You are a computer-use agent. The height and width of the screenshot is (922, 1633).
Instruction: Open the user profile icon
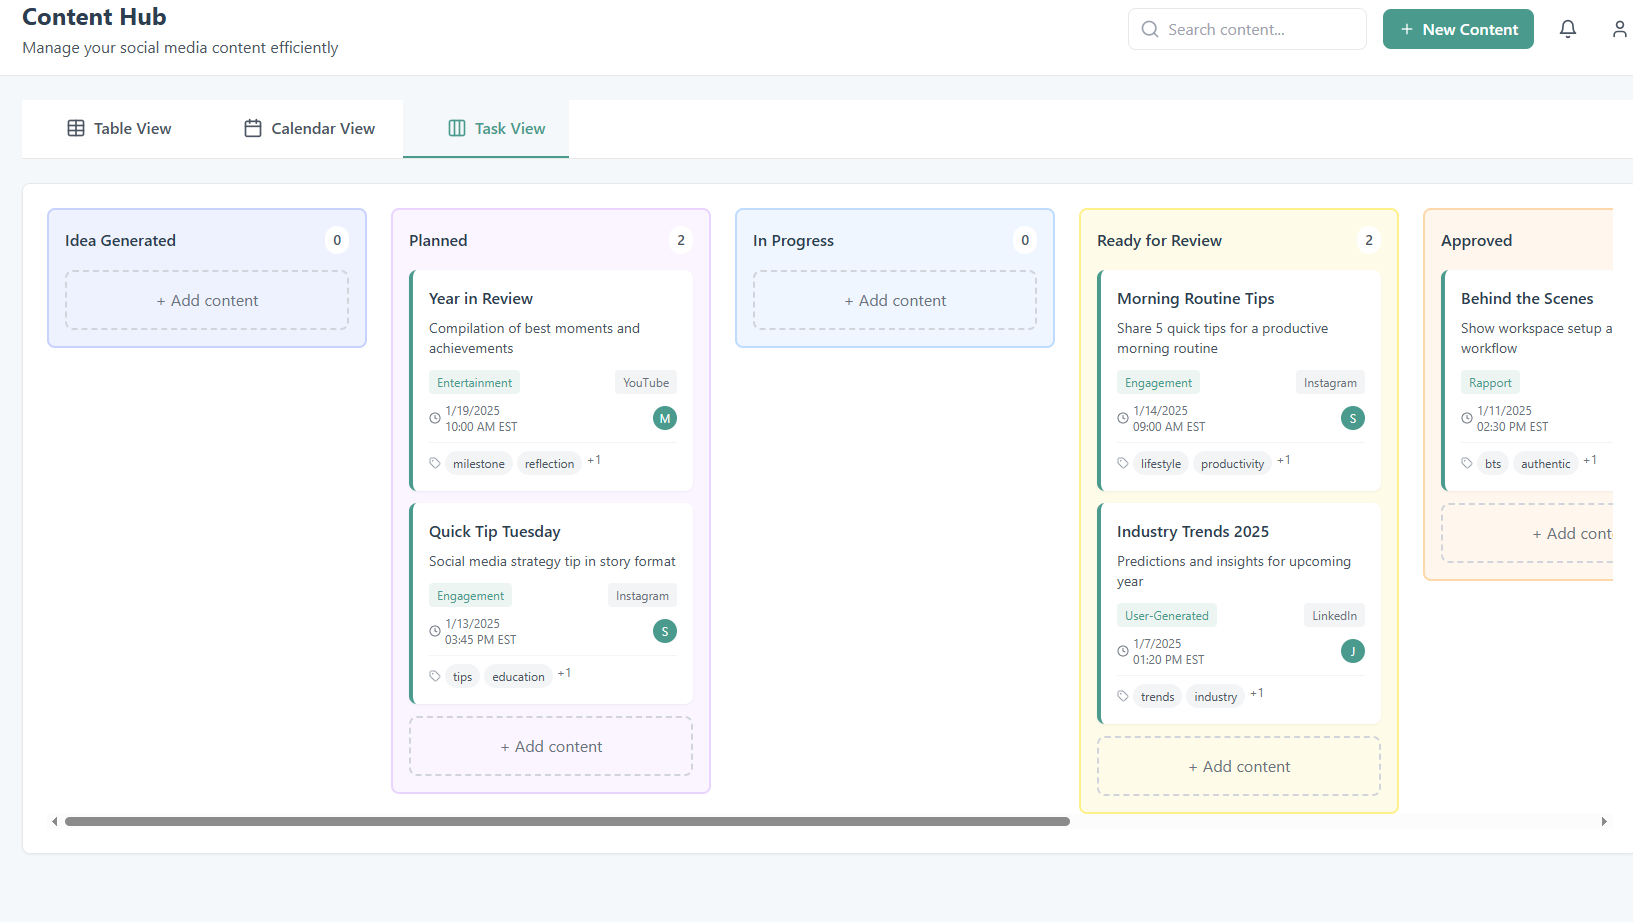[1620, 29]
